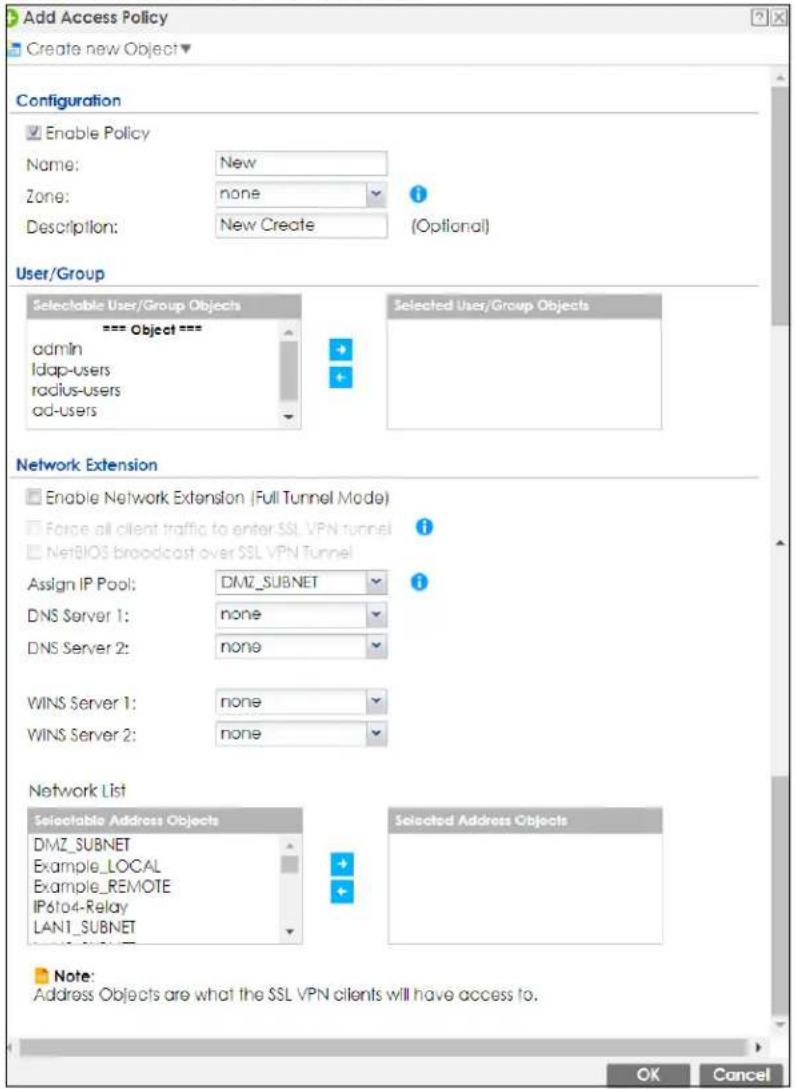Click the Selected User/Group Objects box

pos(524,374)
